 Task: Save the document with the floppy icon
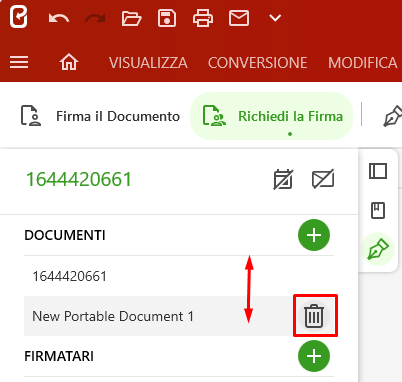[167, 18]
